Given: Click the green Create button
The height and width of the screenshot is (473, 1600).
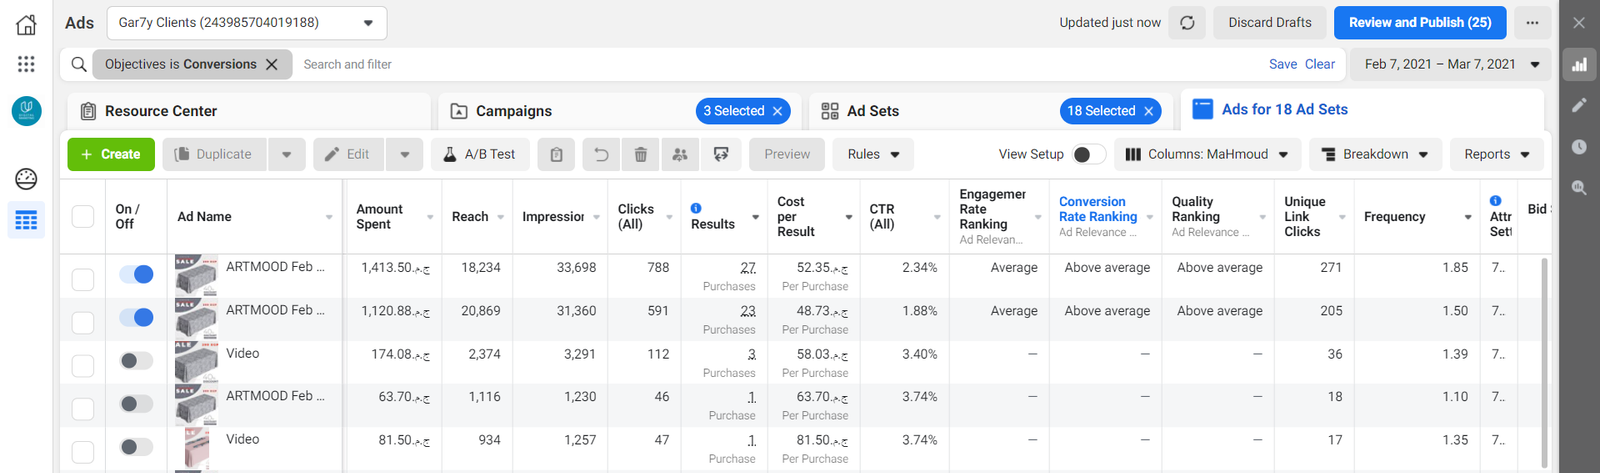Looking at the screenshot, I should click(x=111, y=154).
